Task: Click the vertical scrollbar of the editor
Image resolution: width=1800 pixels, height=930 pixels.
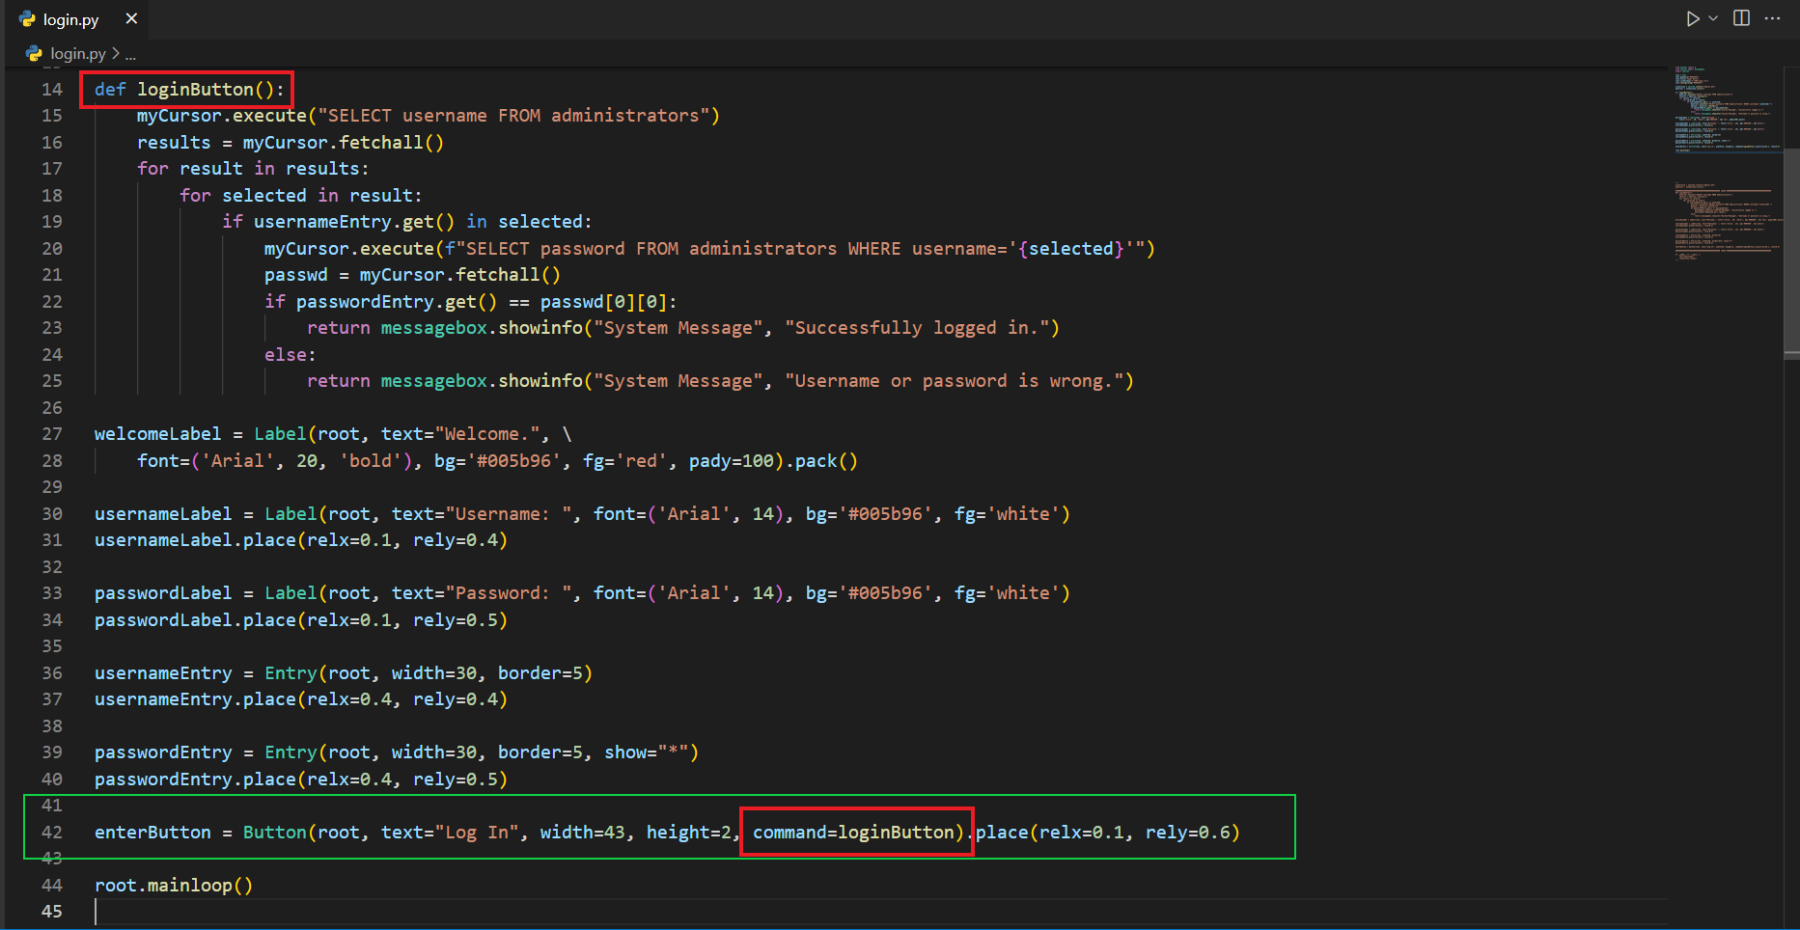Action: click(1791, 250)
